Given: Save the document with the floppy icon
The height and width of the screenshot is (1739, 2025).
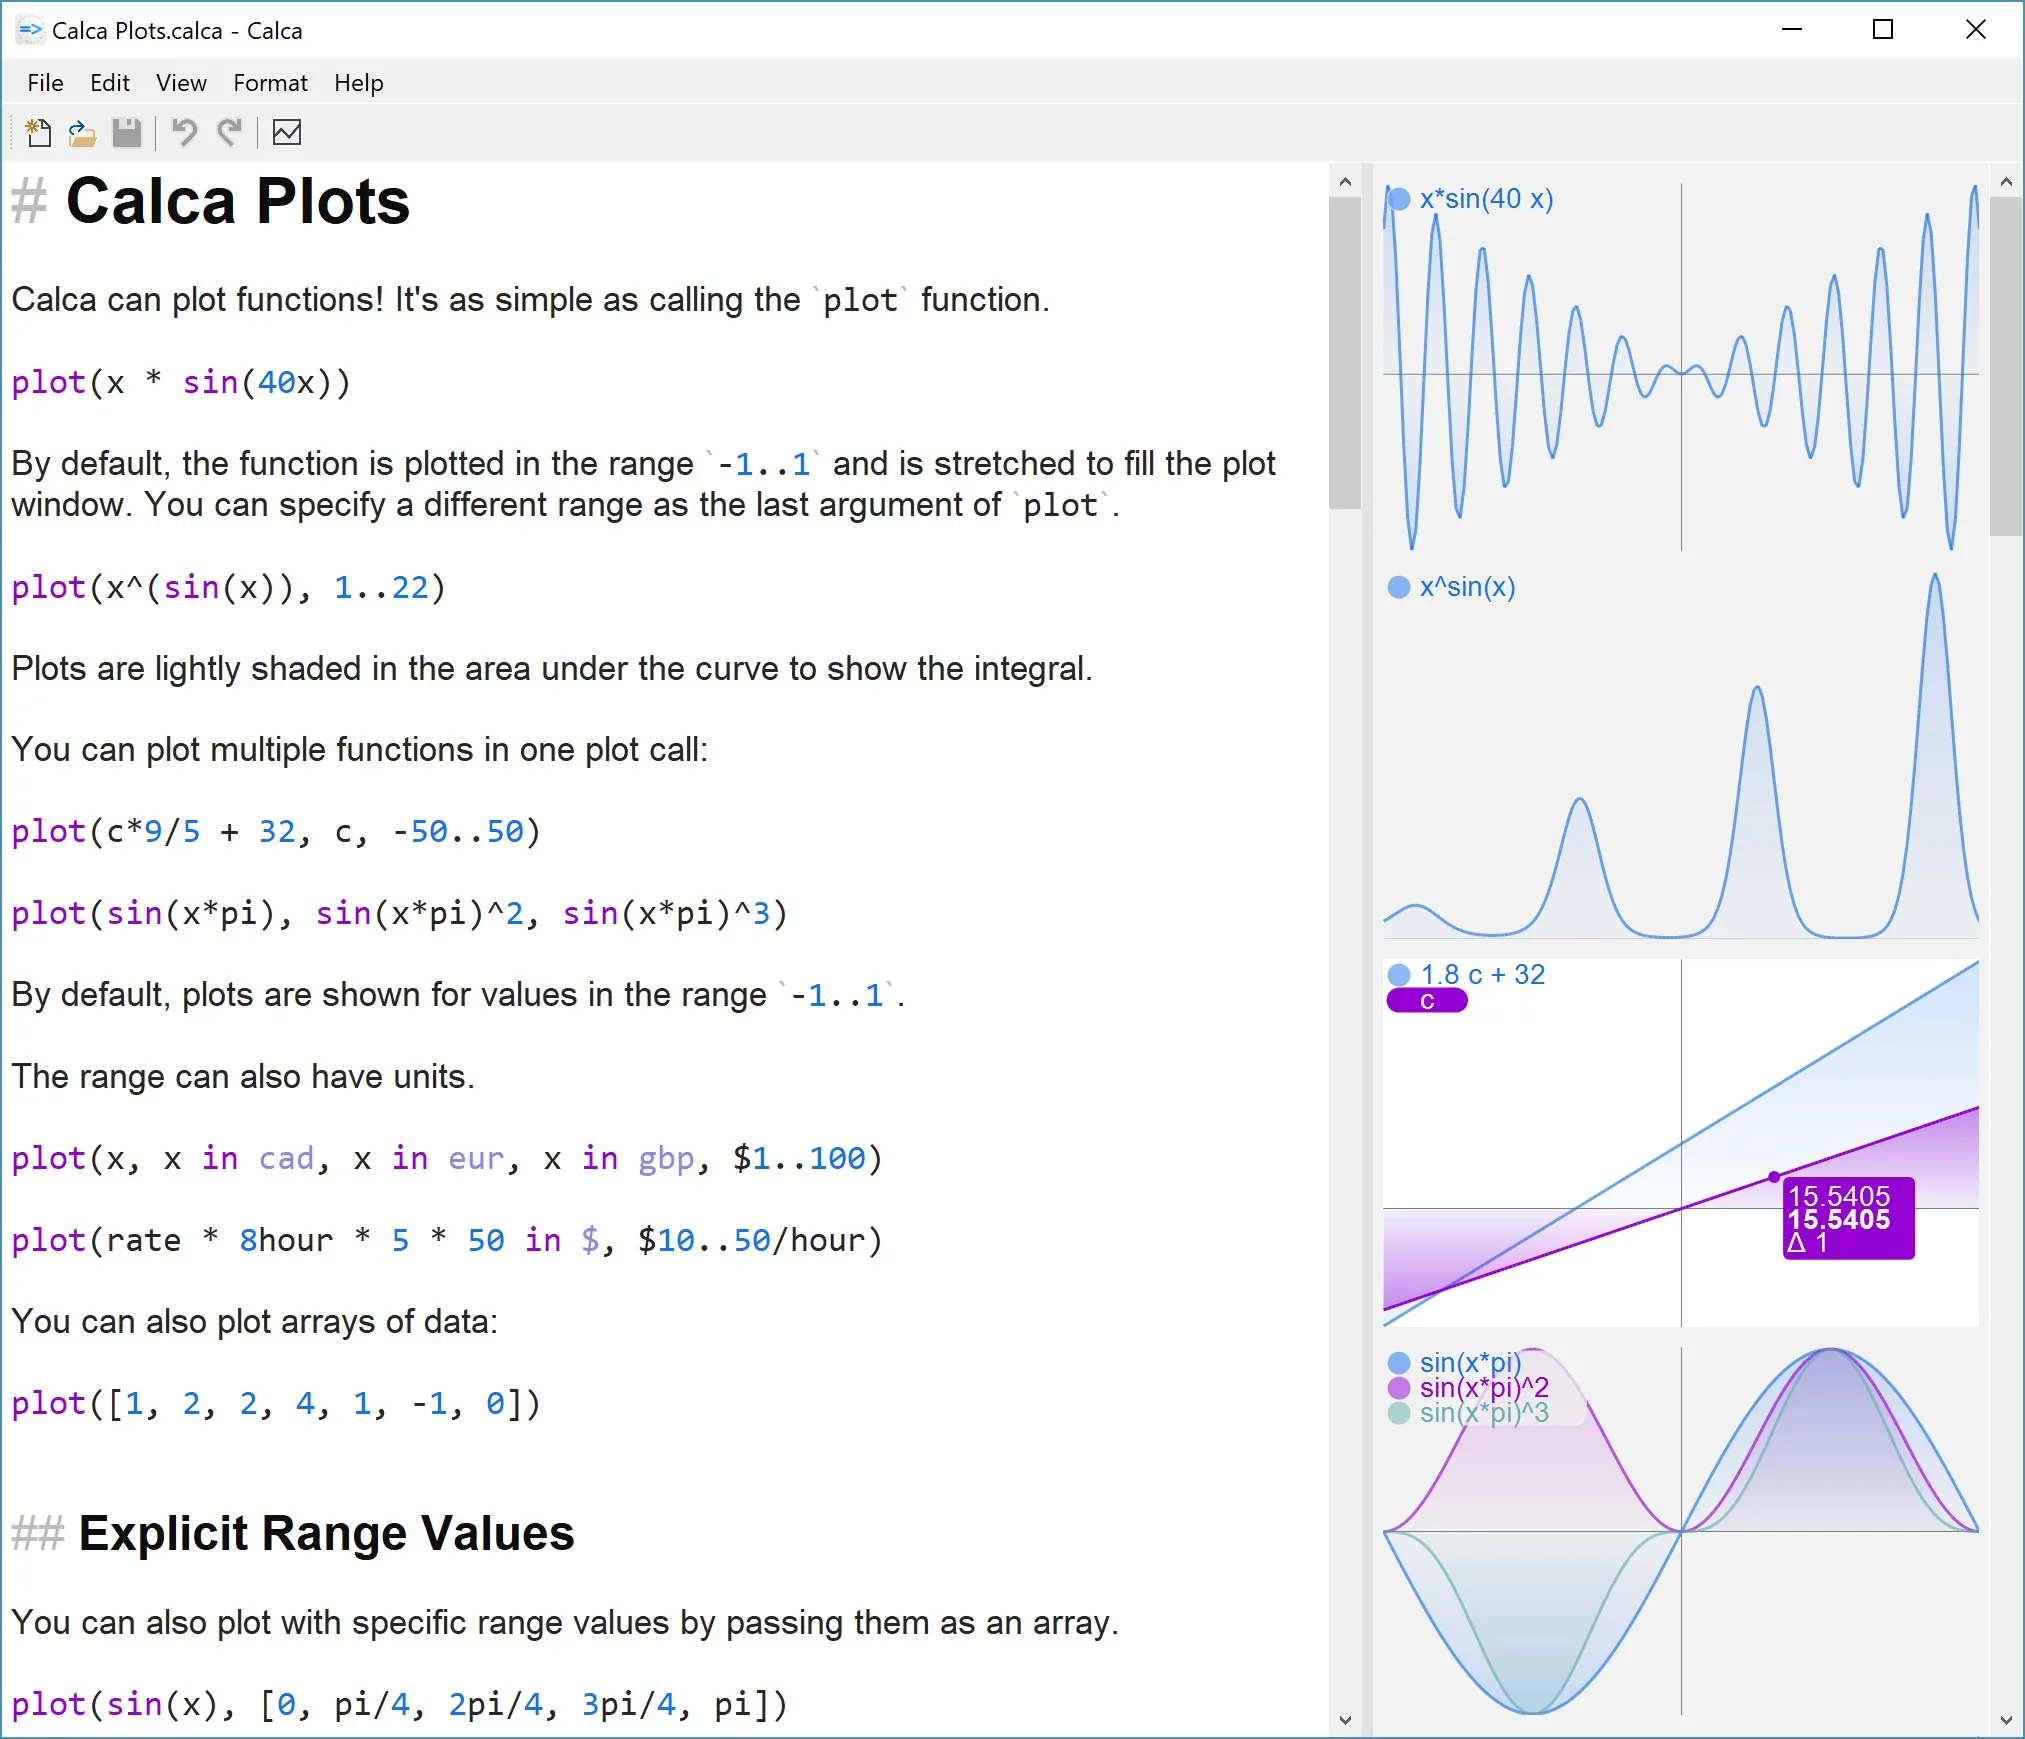Looking at the screenshot, I should click(127, 132).
